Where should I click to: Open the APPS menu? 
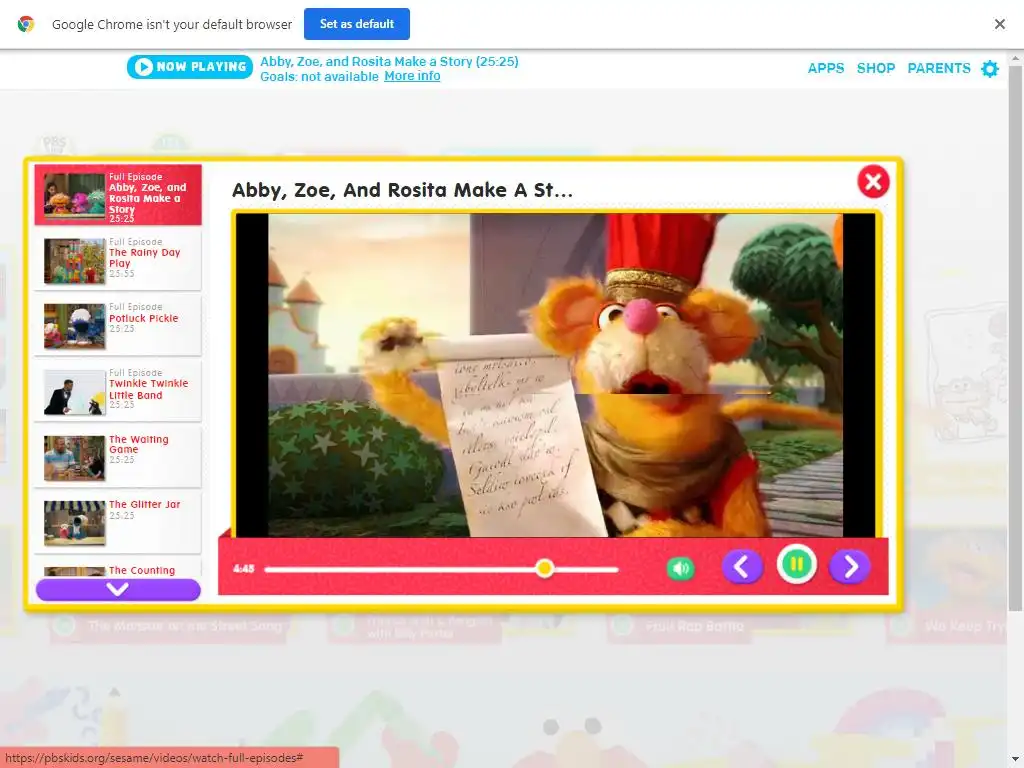825,68
